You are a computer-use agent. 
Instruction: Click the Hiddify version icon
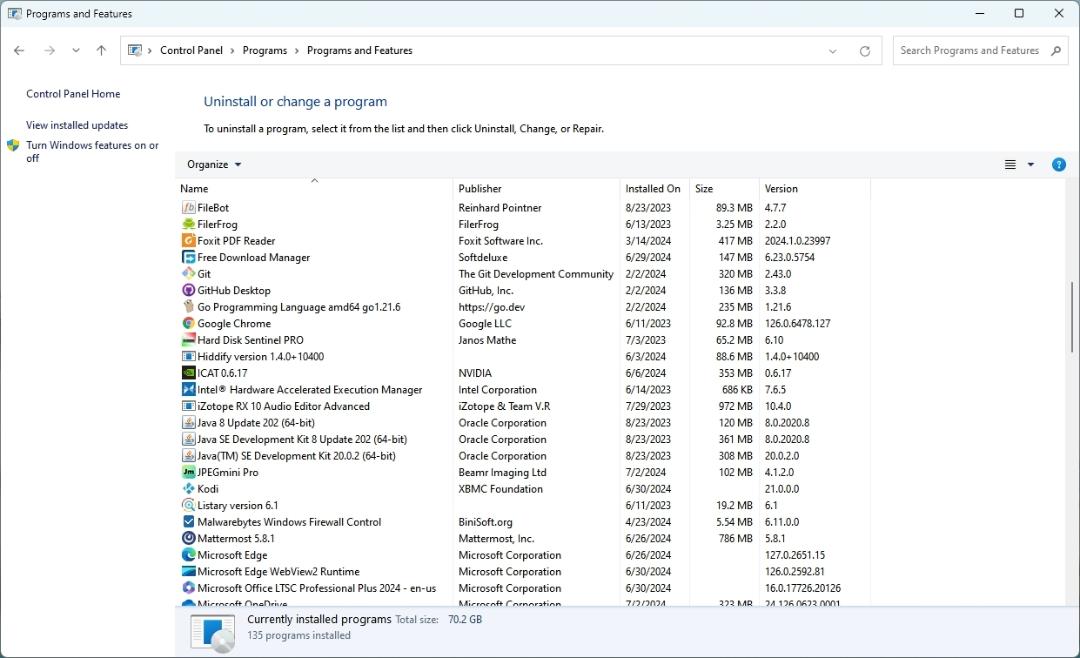[188, 356]
